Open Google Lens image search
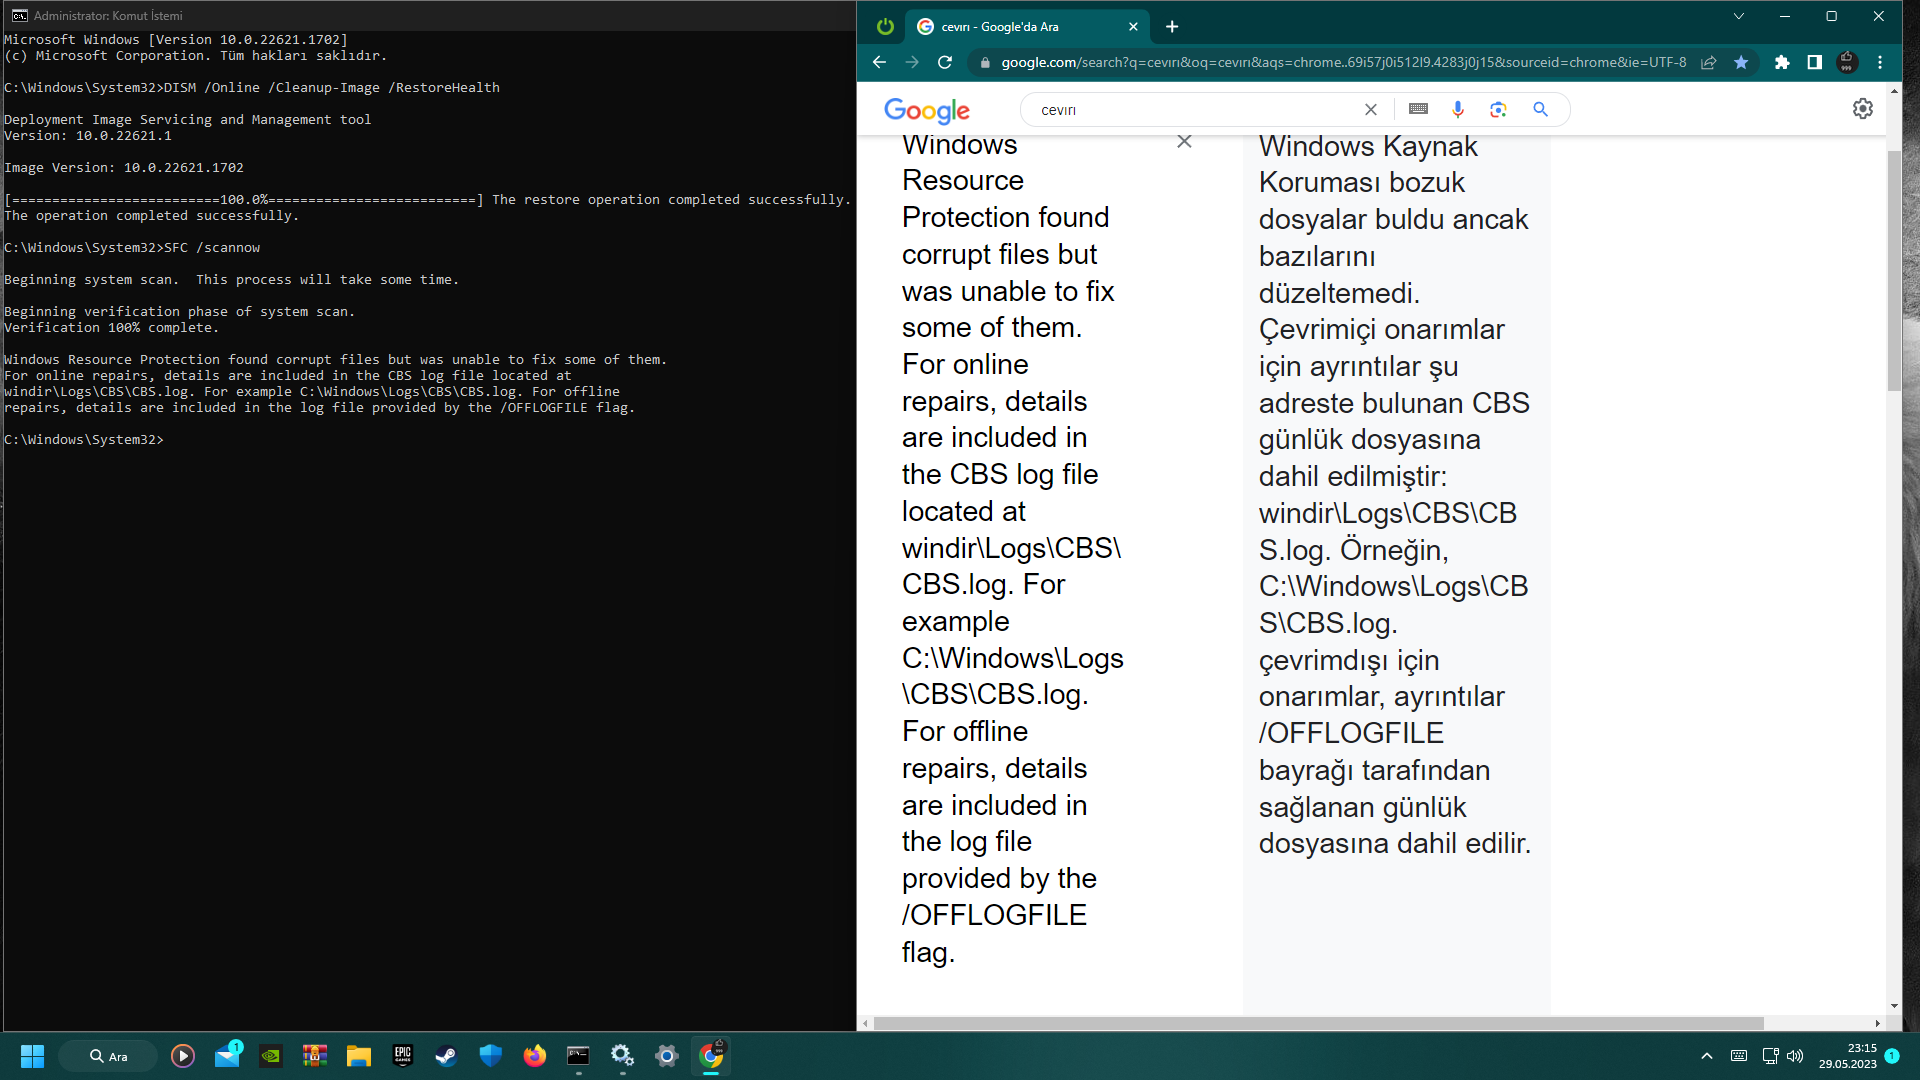The image size is (1920, 1080). [1498, 110]
